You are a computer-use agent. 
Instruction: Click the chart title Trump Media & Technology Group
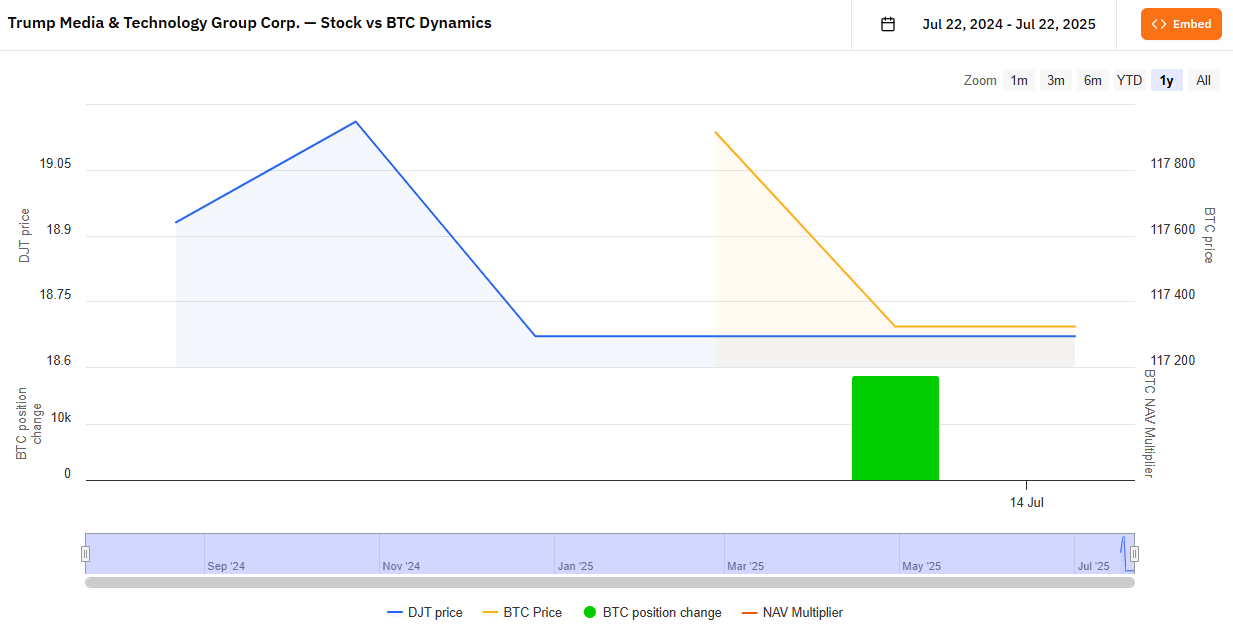click(x=250, y=22)
